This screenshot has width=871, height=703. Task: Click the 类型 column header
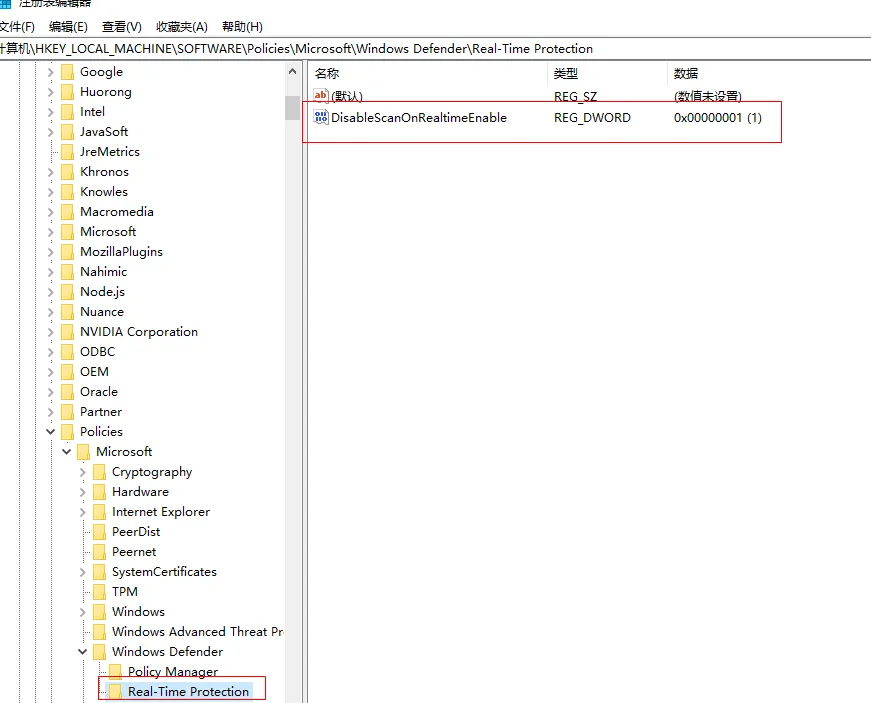(566, 73)
